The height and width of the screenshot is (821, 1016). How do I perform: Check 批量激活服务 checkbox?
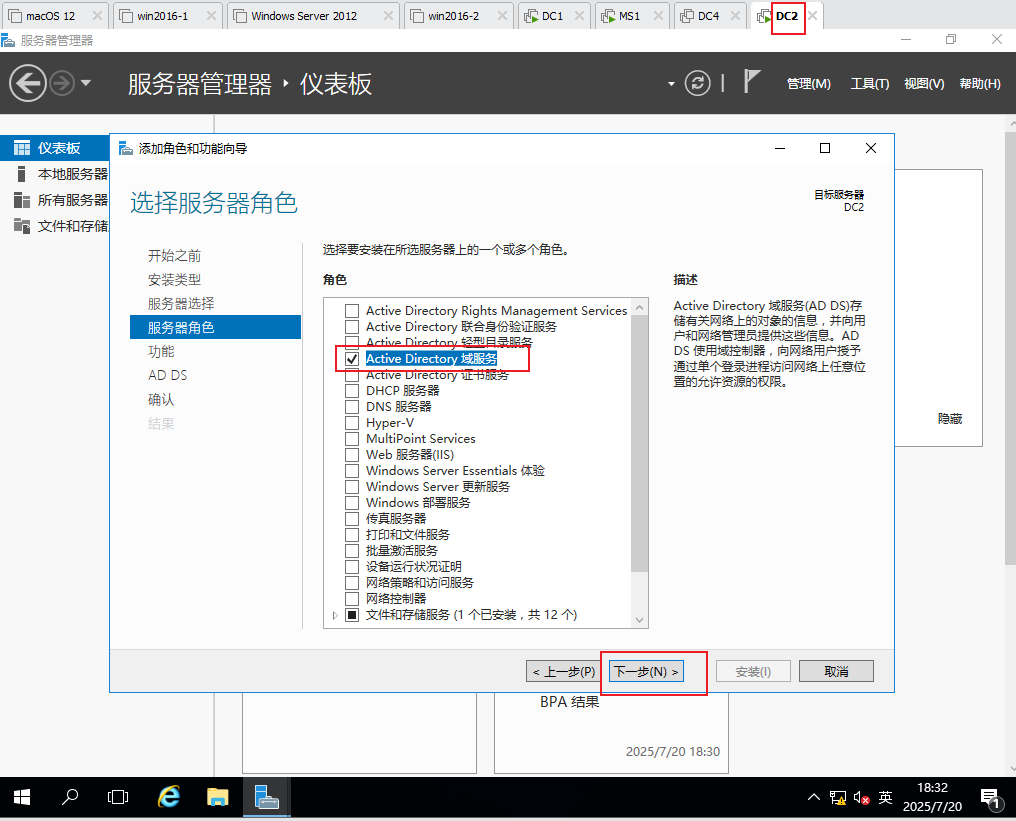(352, 550)
